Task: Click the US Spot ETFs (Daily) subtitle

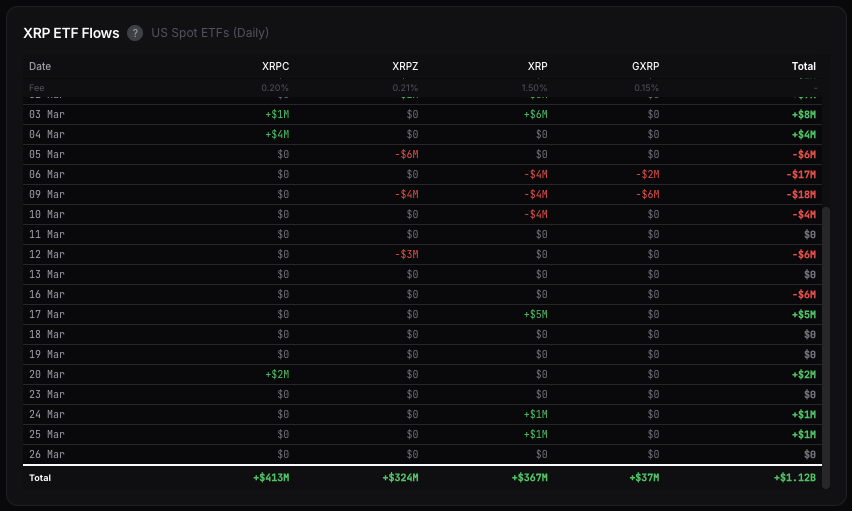Action: pyautogui.click(x=210, y=33)
